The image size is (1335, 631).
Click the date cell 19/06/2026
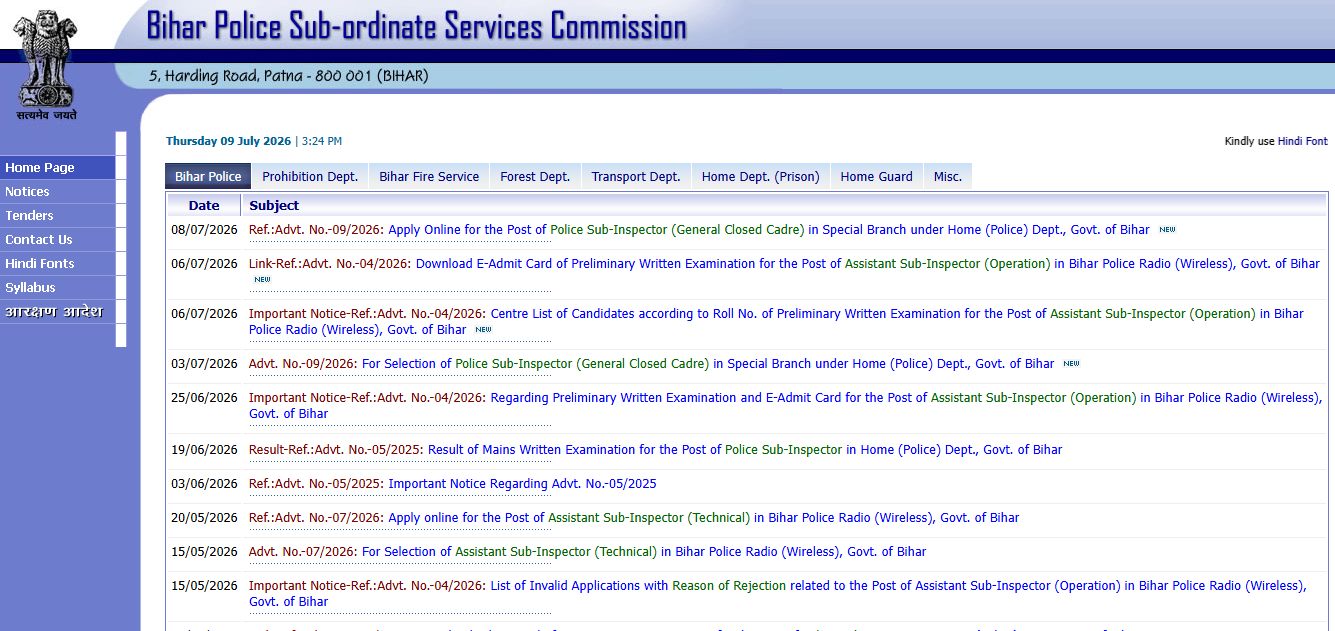point(204,450)
